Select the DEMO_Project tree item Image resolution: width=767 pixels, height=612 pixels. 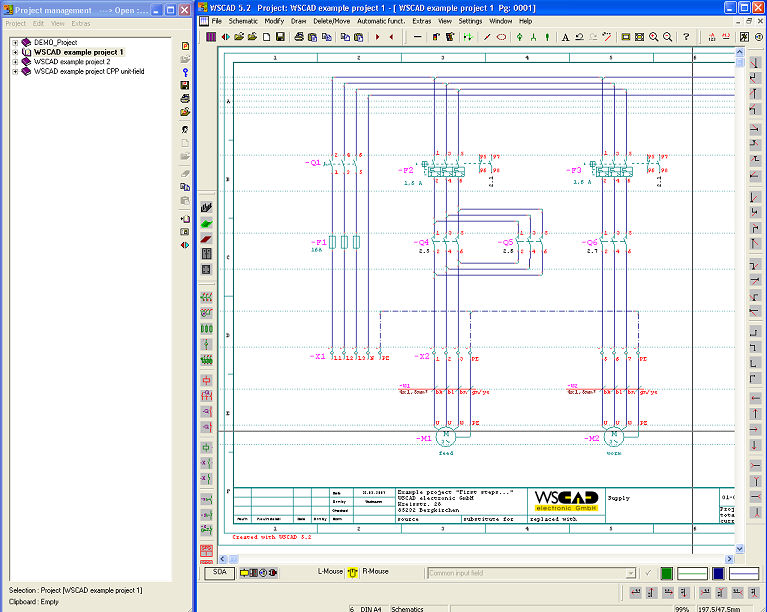55,43
